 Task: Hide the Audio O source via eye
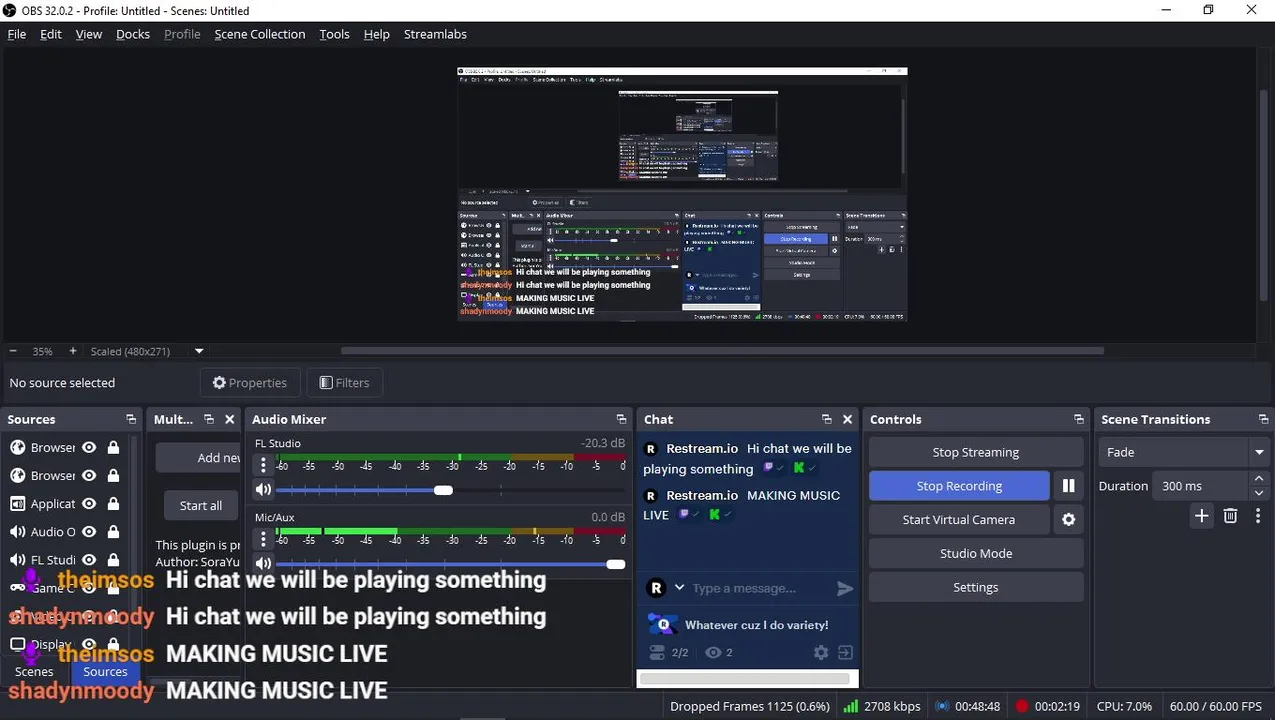pyautogui.click(x=89, y=532)
